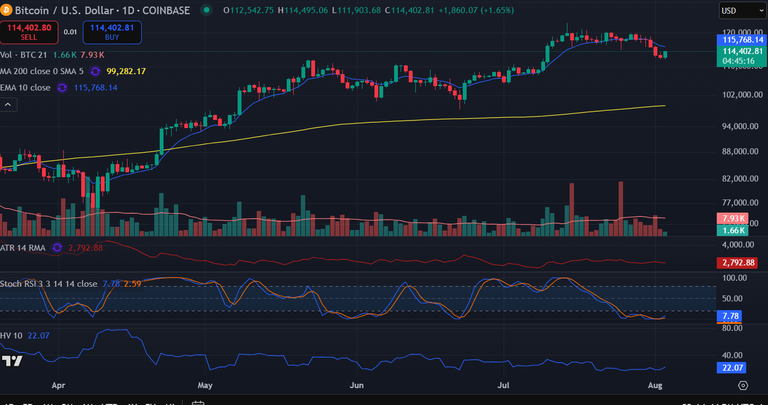Click the blue 115,768.14 price scale label
Image resolution: width=768 pixels, height=405 pixels.
coord(742,40)
